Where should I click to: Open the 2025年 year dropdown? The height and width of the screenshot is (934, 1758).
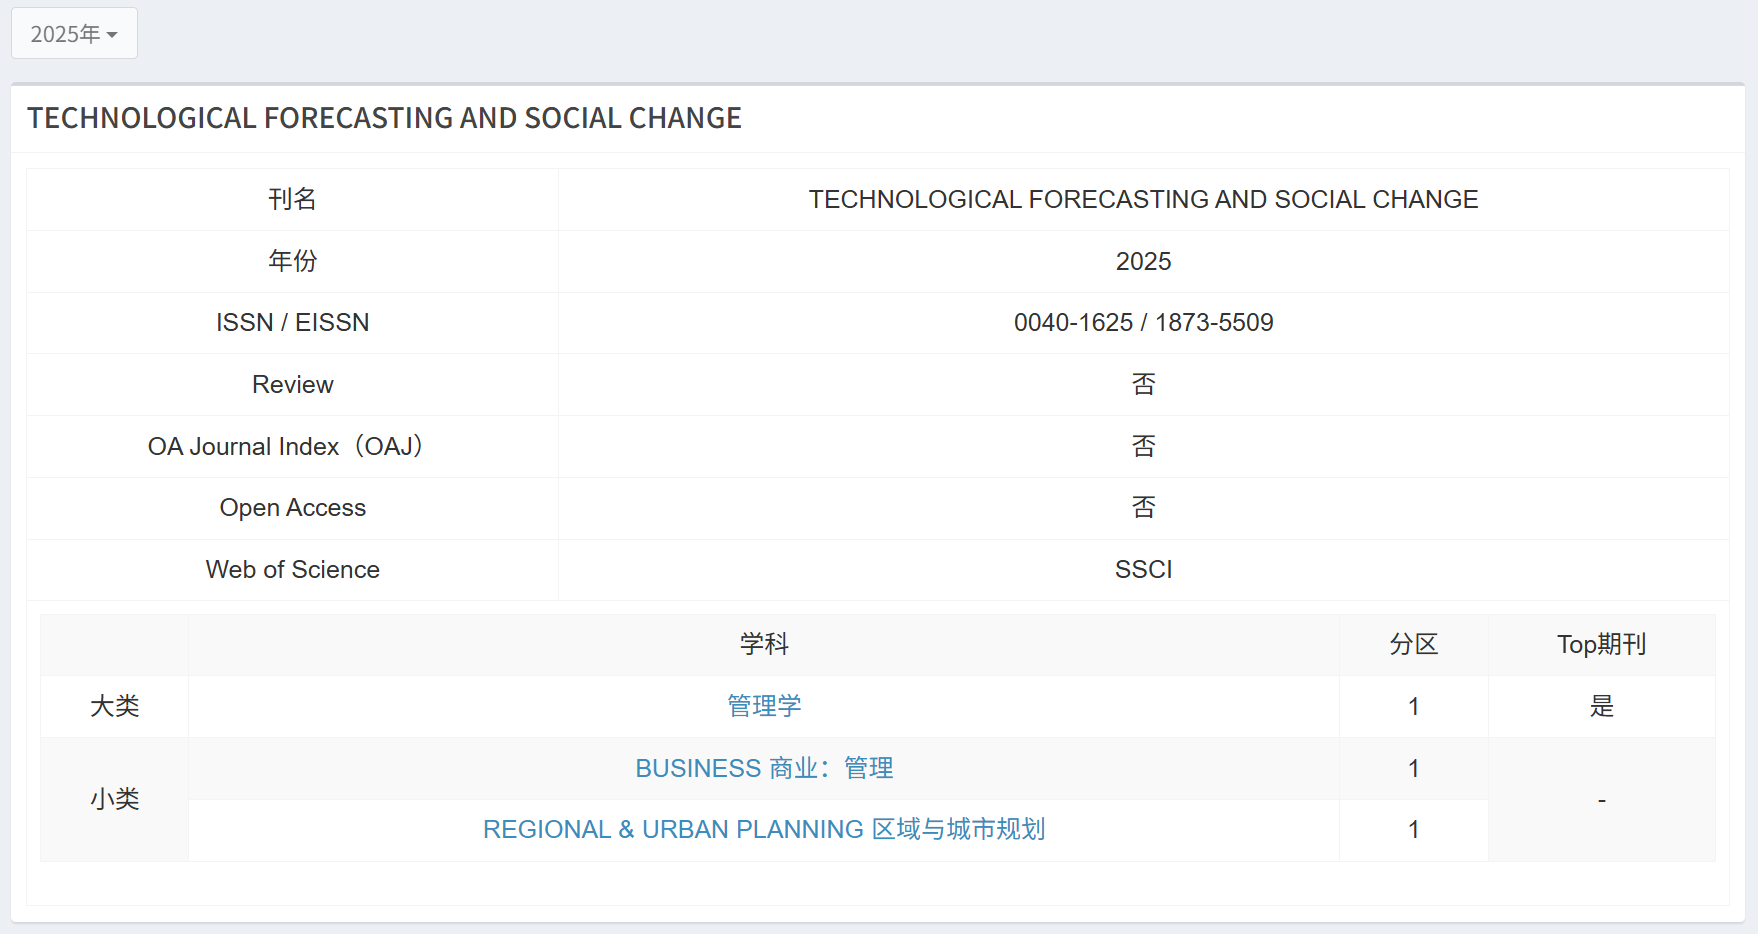pyautogui.click(x=74, y=34)
